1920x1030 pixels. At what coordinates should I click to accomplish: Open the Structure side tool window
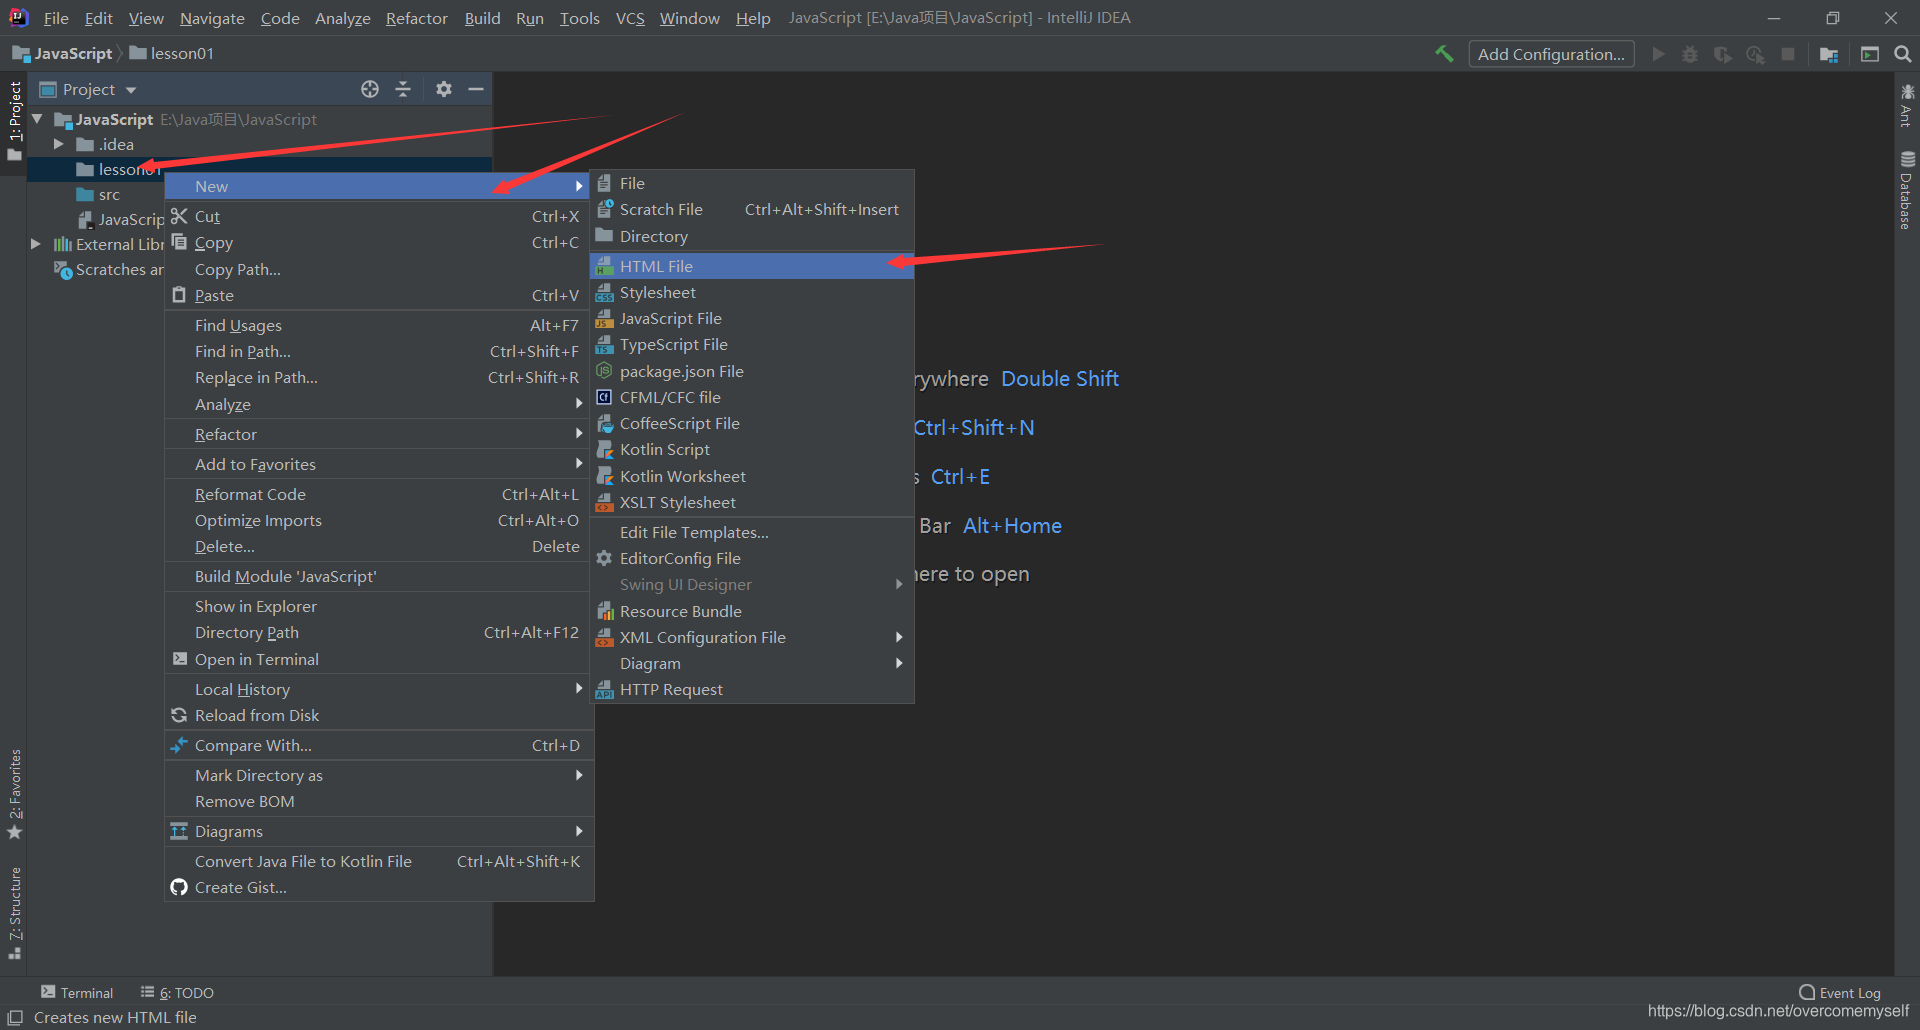[x=14, y=913]
